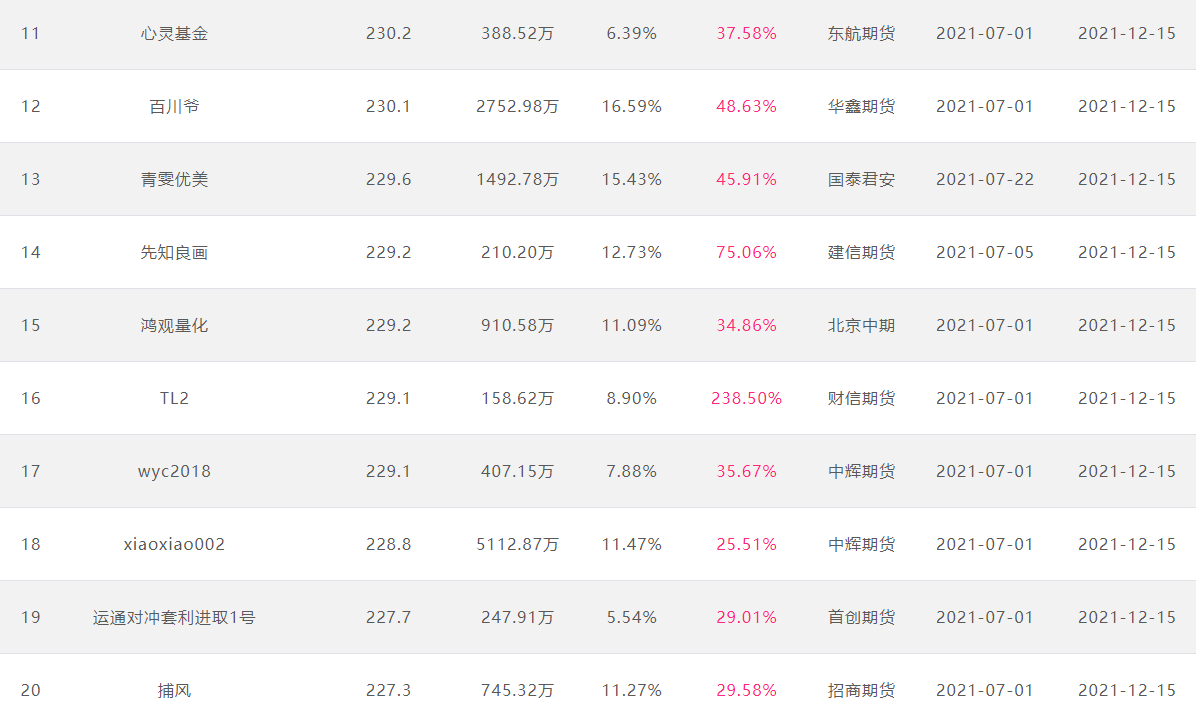
Task: Select the 5112.87万 net asset cell
Action: [517, 545]
